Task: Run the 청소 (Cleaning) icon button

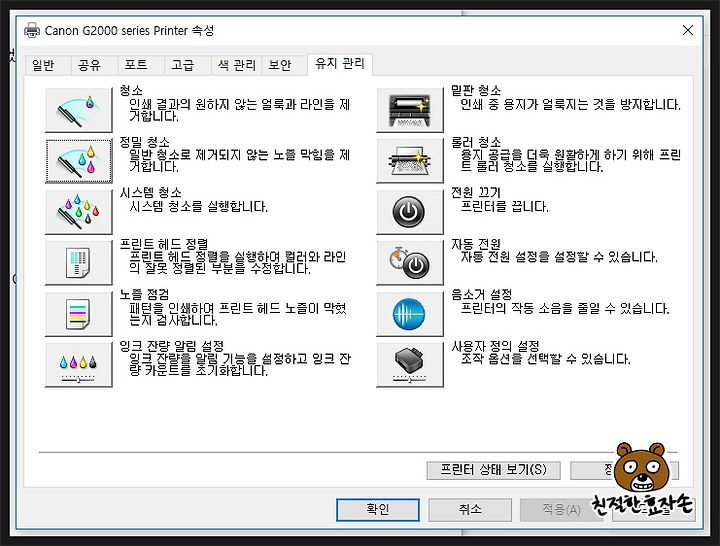Action: [x=79, y=110]
